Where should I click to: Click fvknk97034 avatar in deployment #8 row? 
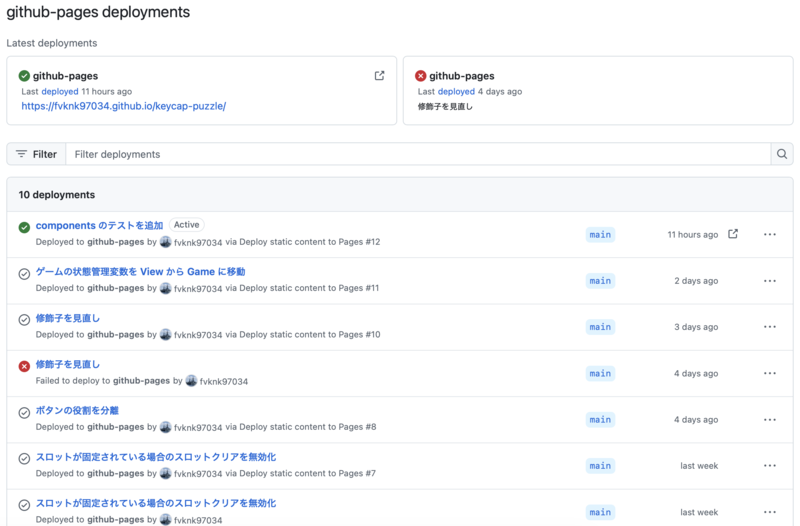pyautogui.click(x=165, y=427)
